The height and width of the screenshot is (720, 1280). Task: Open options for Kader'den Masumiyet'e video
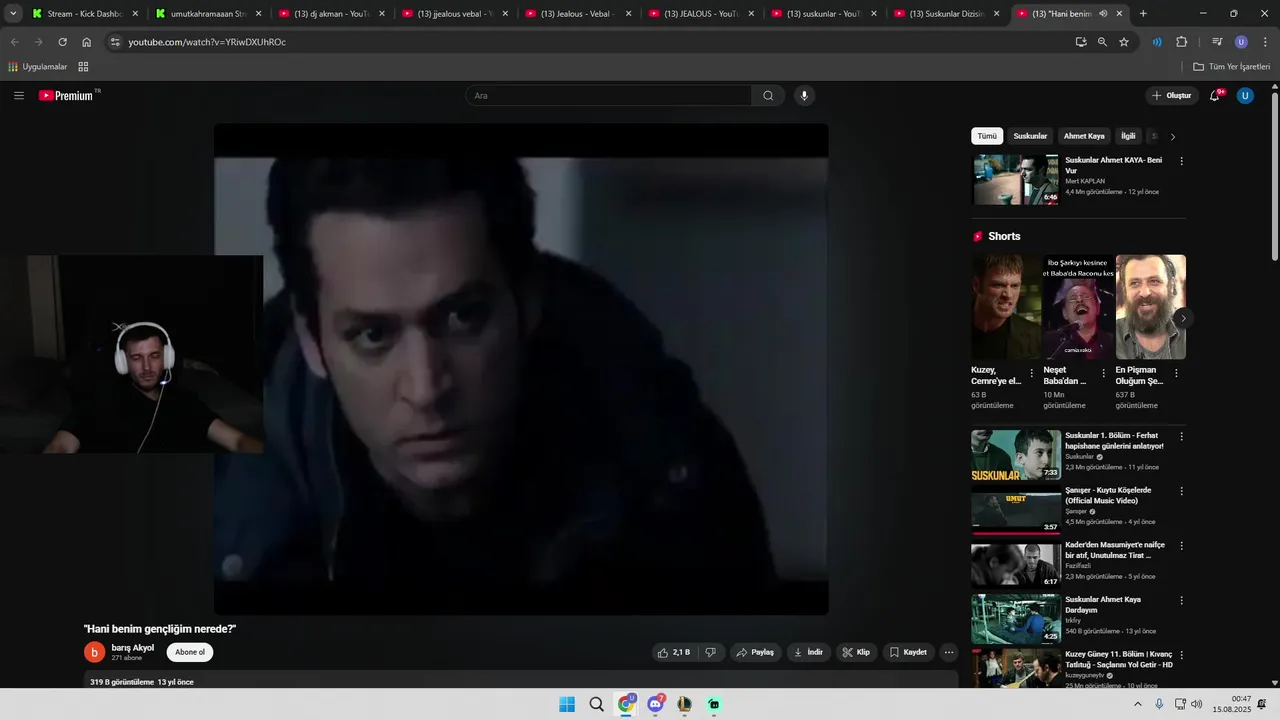pyautogui.click(x=1181, y=546)
